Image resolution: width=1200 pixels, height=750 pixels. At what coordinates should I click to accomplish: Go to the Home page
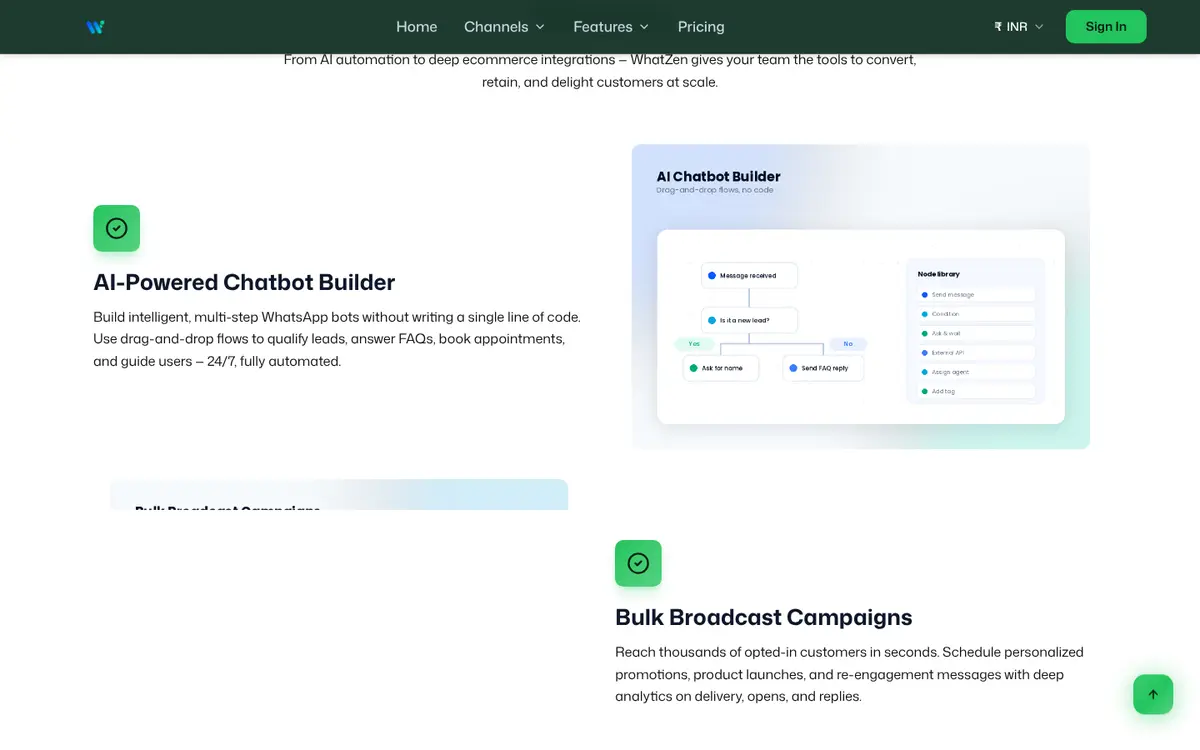pyautogui.click(x=416, y=27)
